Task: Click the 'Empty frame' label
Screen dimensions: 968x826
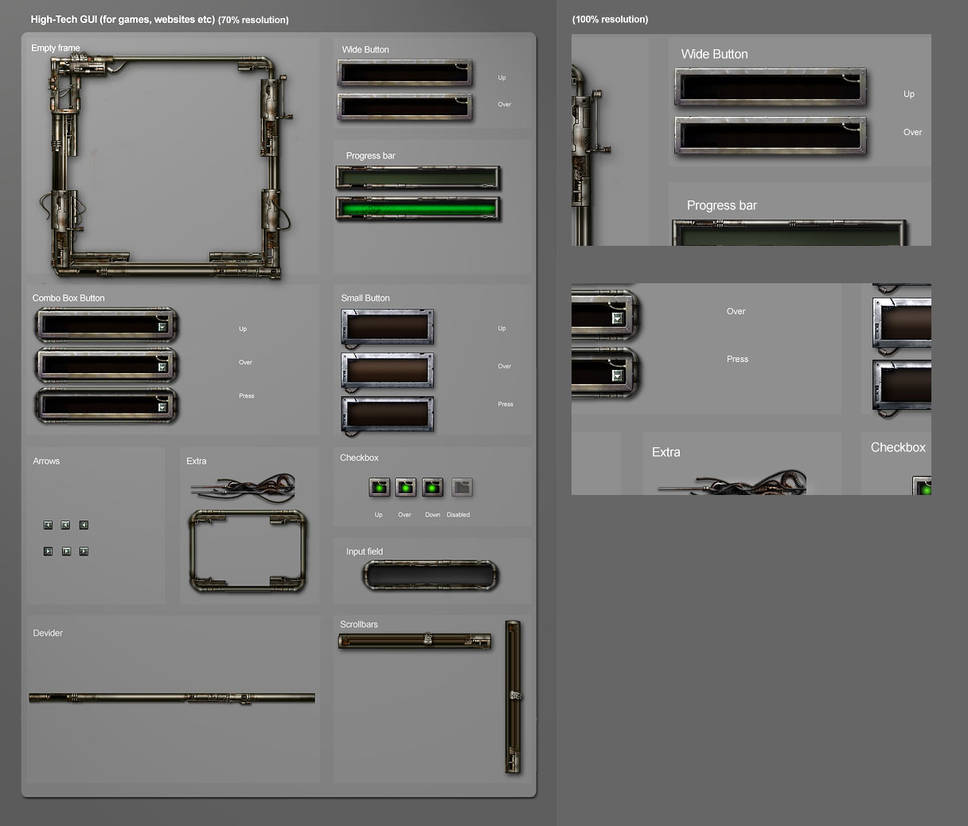Action: pos(56,48)
